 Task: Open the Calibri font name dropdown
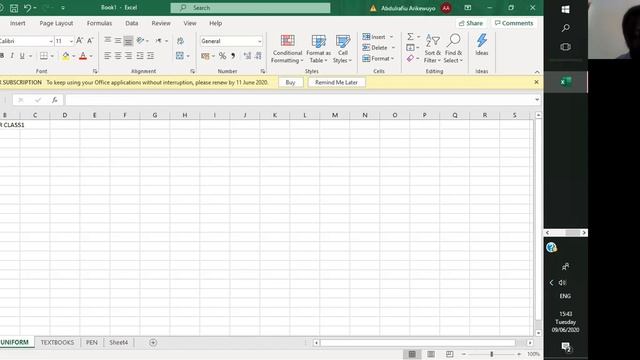(51, 41)
